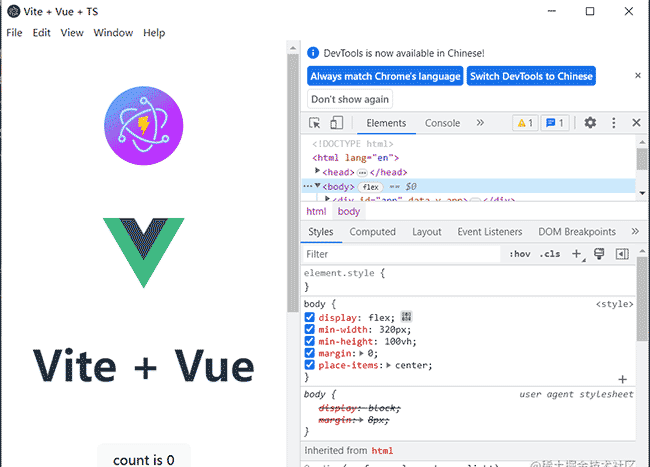This screenshot has width=650, height=467.
Task: Click Don't show again button
Action: pos(350,99)
